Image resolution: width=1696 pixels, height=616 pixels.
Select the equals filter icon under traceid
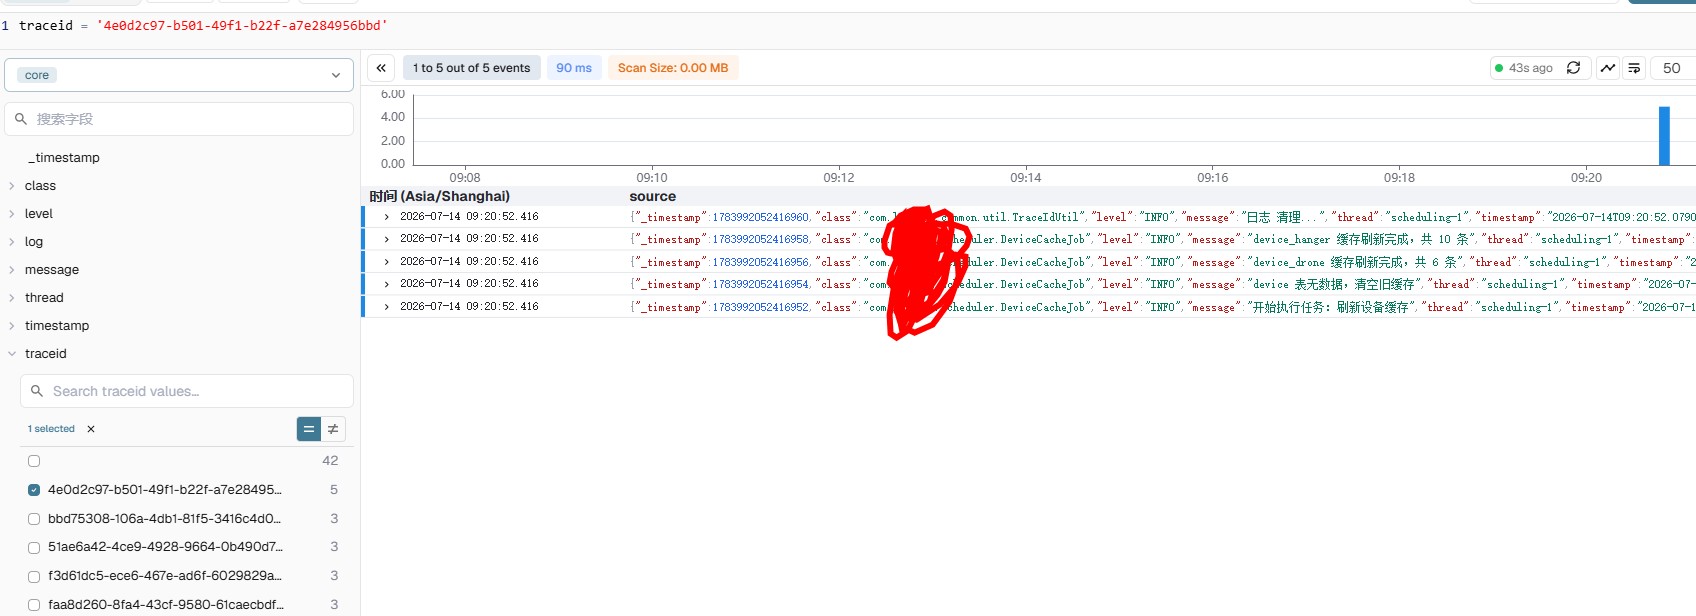pyautogui.click(x=309, y=429)
